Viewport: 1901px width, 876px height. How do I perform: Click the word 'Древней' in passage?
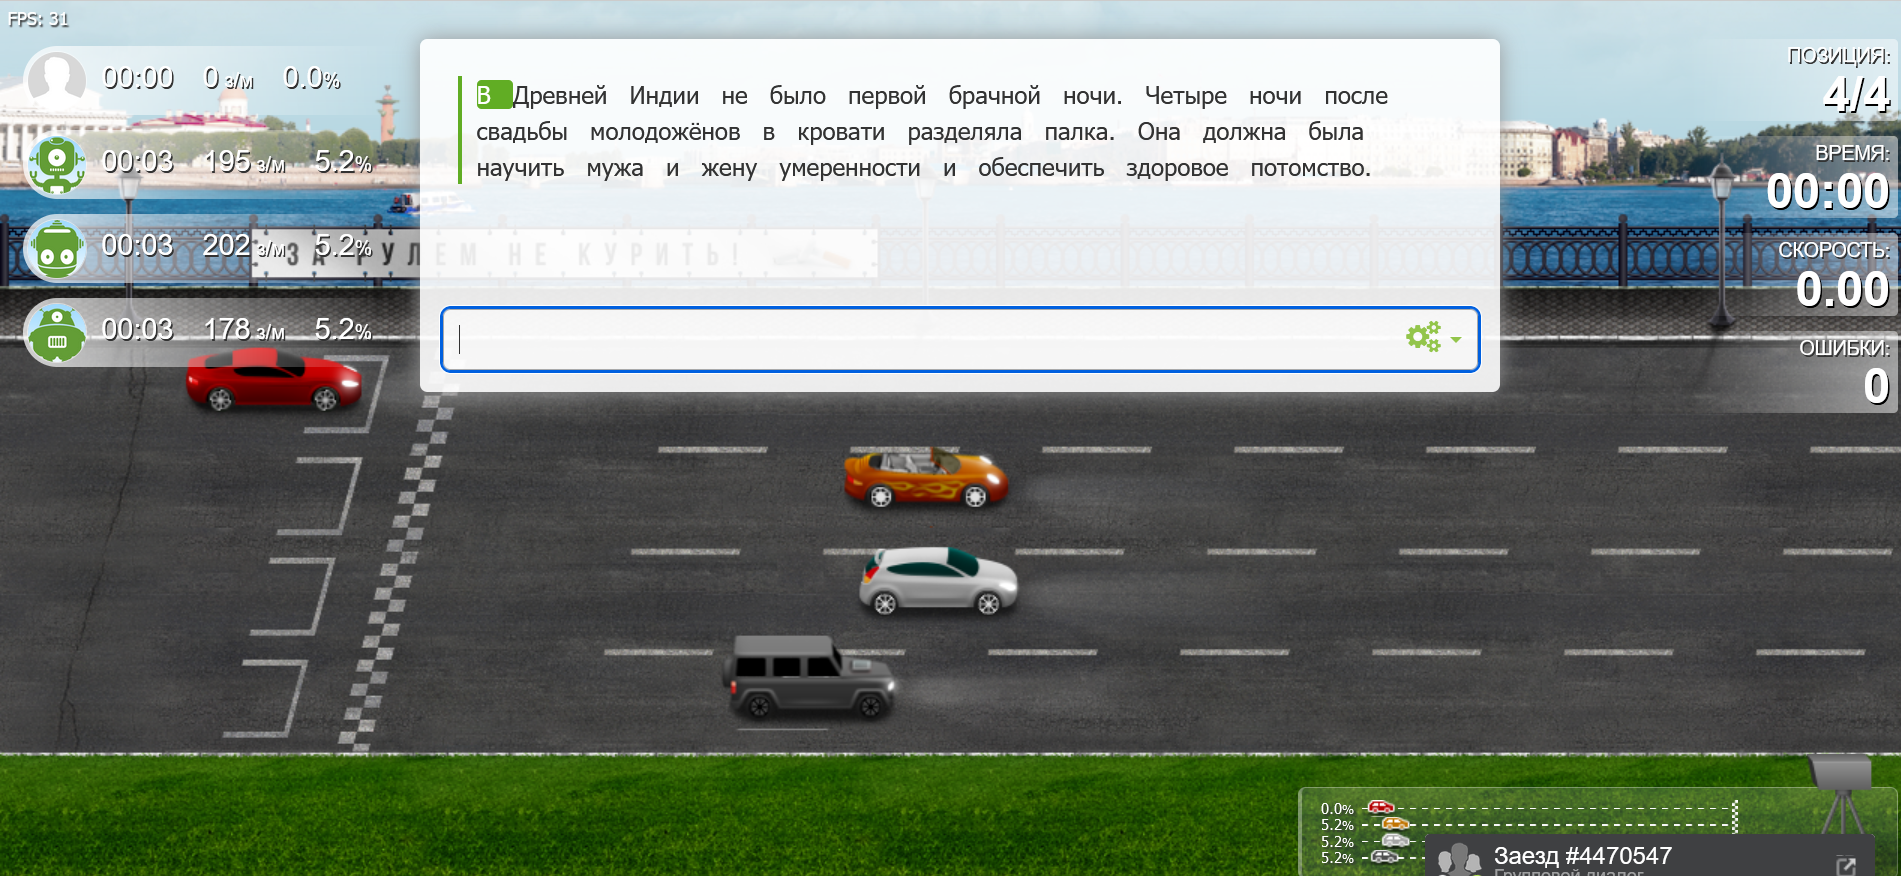(x=560, y=96)
